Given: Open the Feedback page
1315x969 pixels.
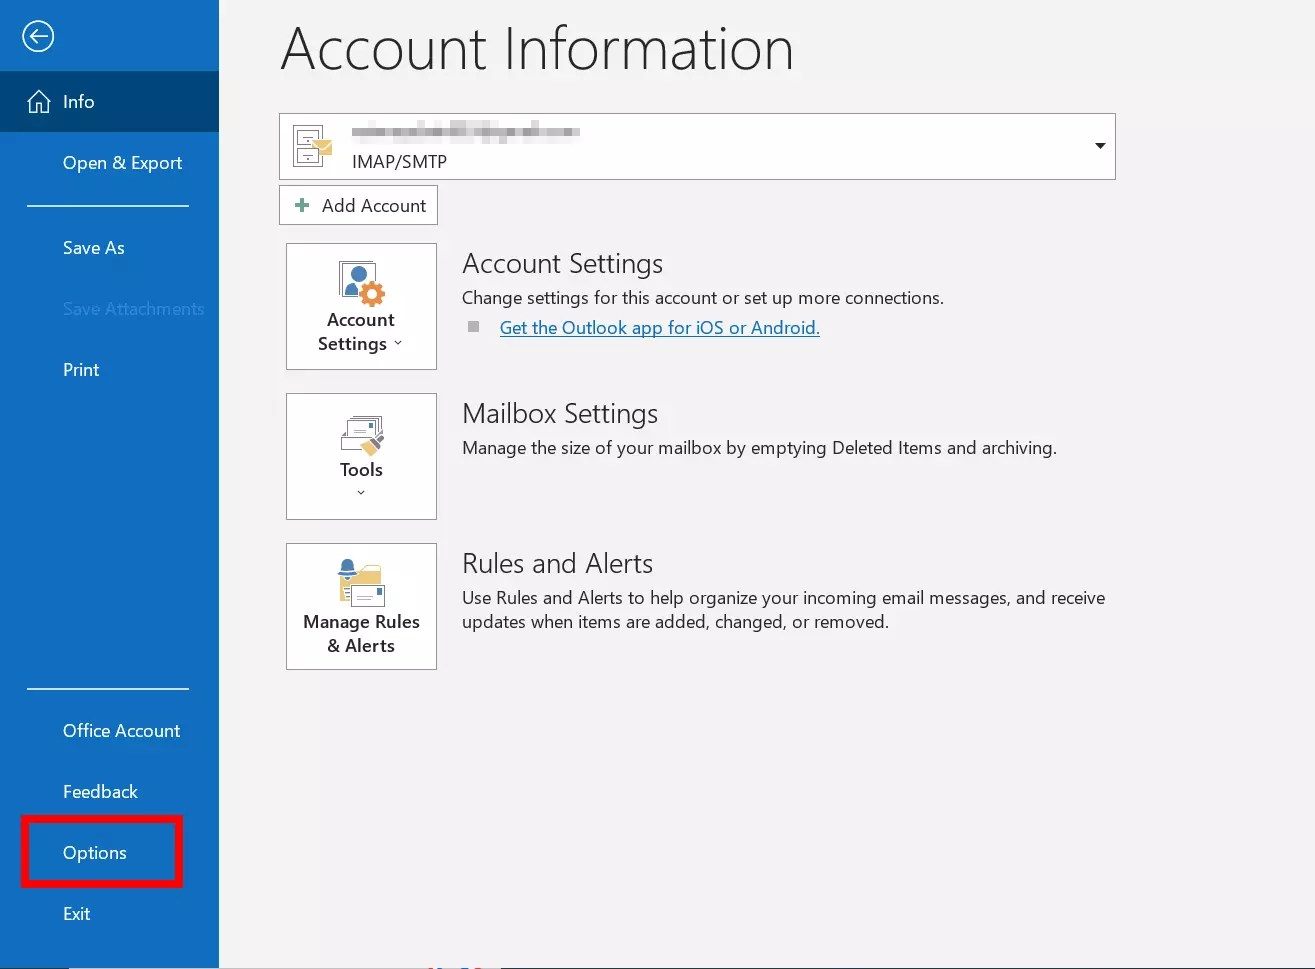Looking at the screenshot, I should click(x=100, y=791).
